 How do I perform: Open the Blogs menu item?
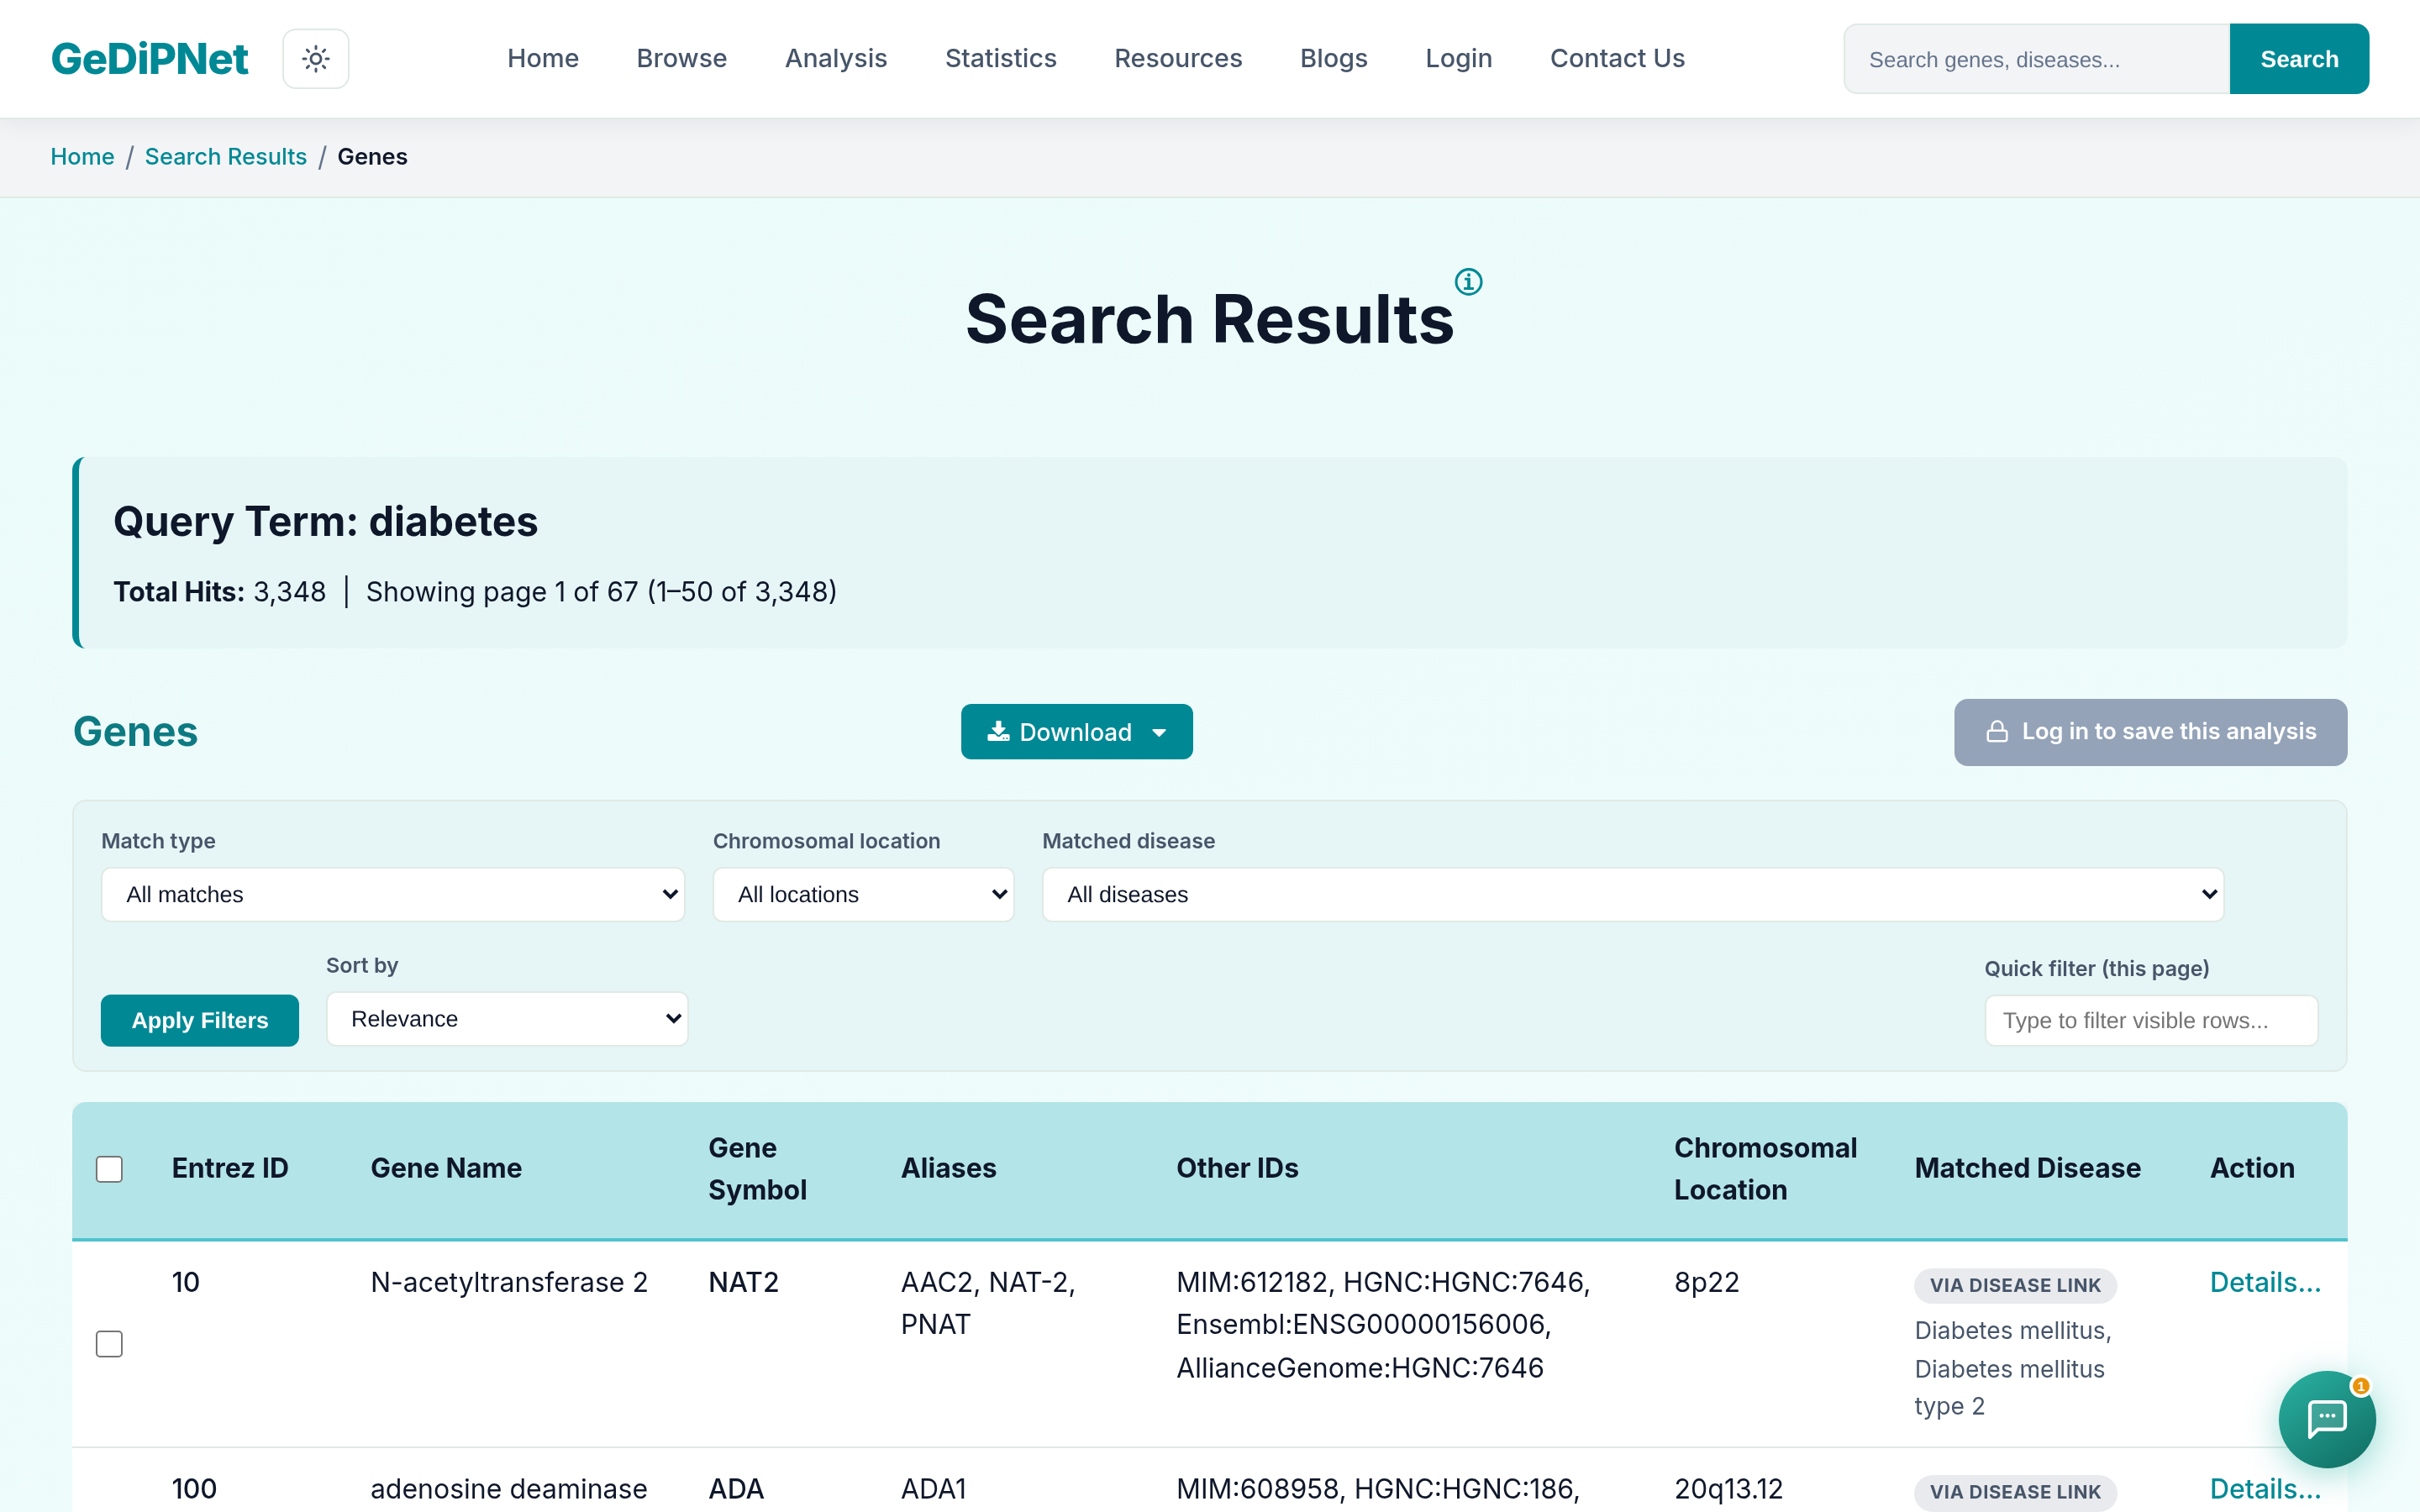click(x=1333, y=59)
